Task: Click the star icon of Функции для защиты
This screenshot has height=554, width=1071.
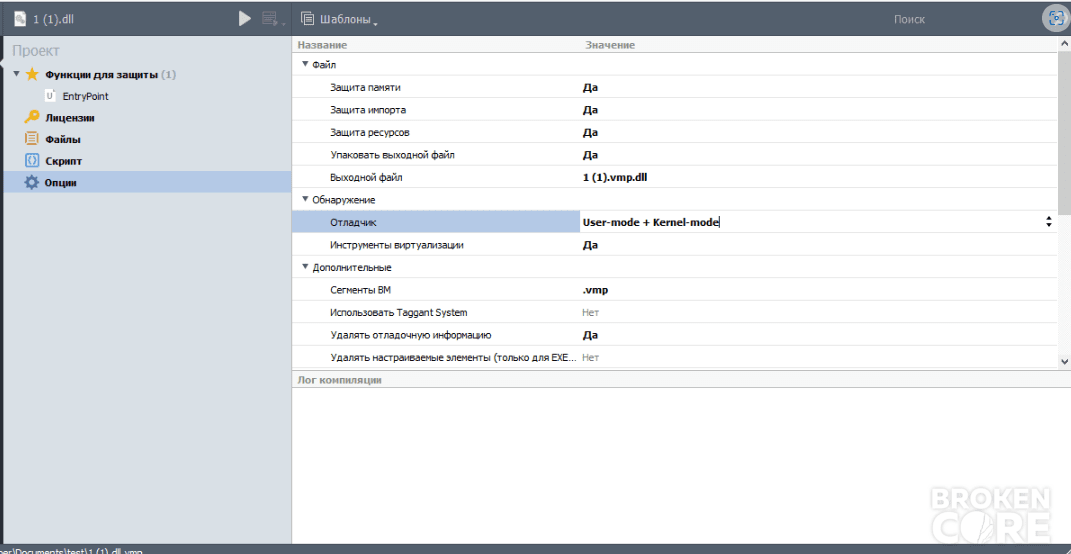Action: pyautogui.click(x=31, y=74)
